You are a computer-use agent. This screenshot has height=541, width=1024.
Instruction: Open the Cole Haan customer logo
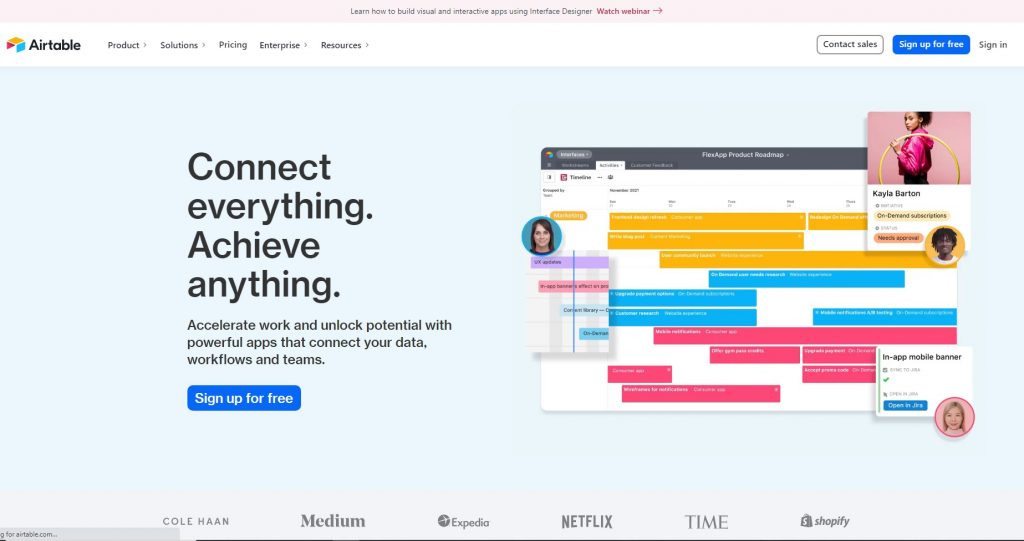point(196,521)
